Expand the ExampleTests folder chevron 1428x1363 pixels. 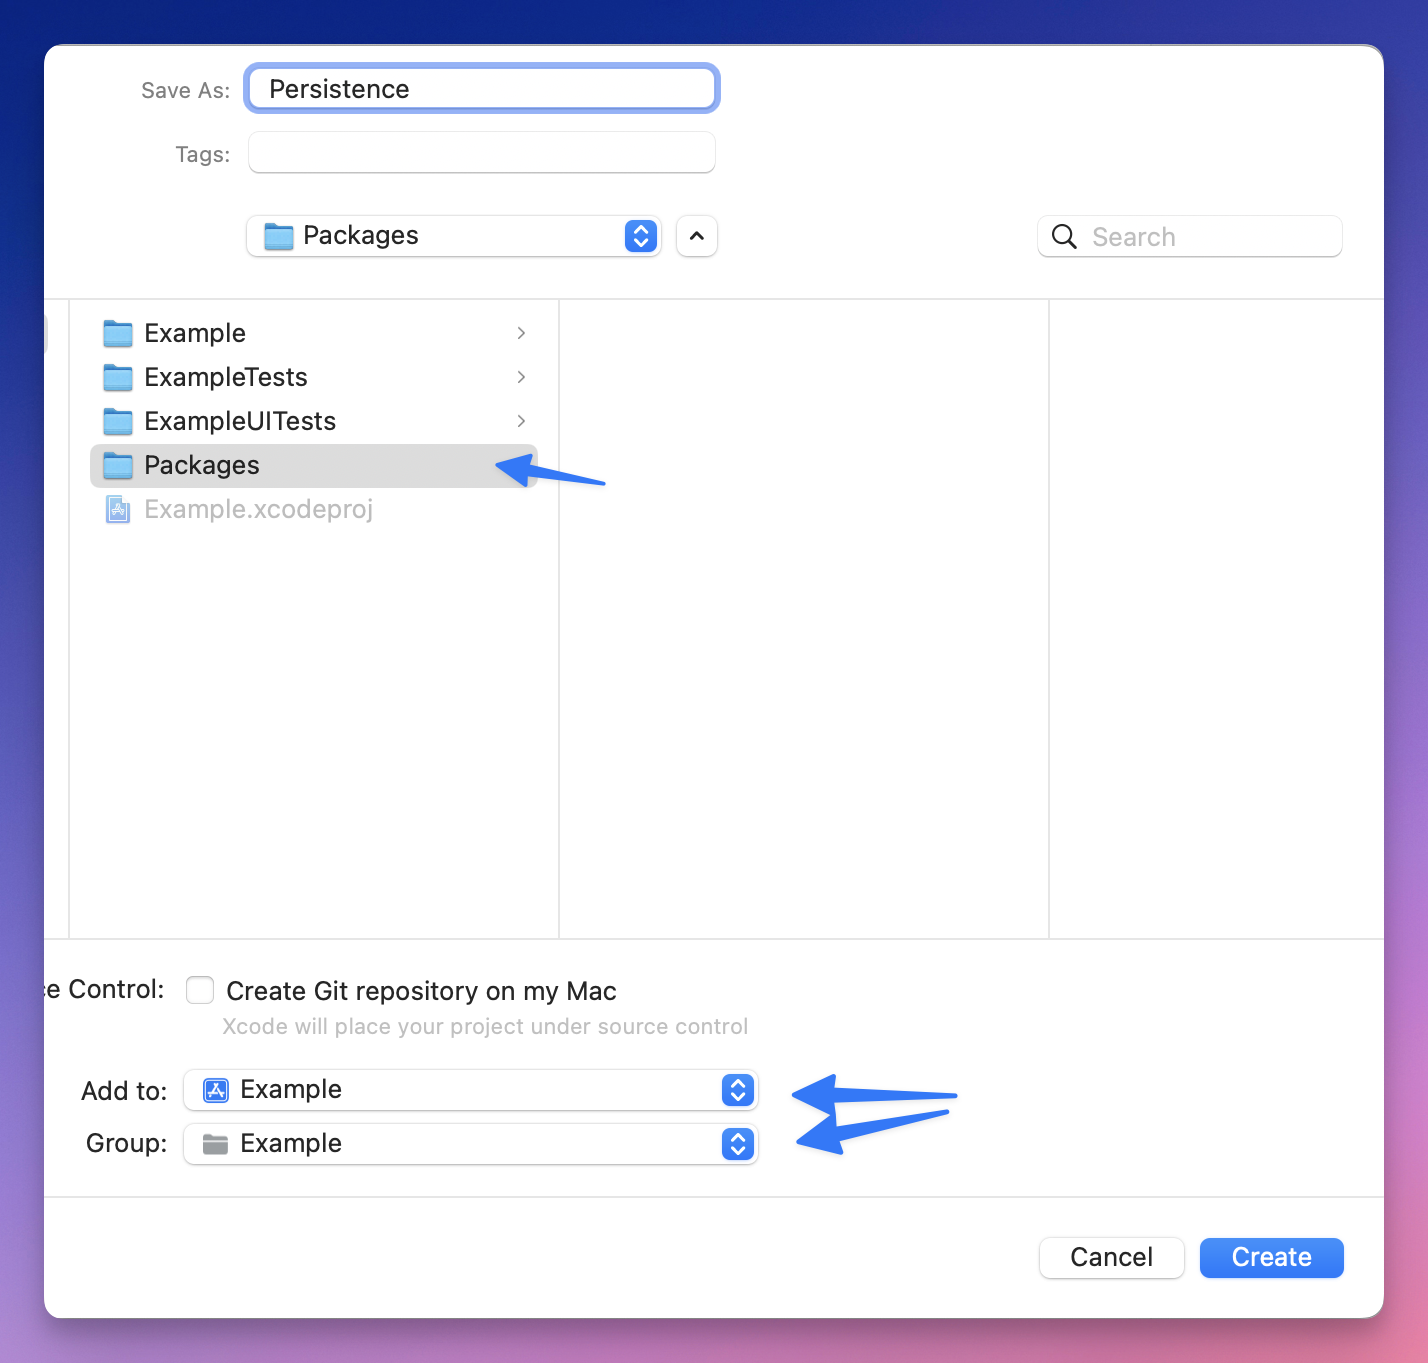pos(521,377)
